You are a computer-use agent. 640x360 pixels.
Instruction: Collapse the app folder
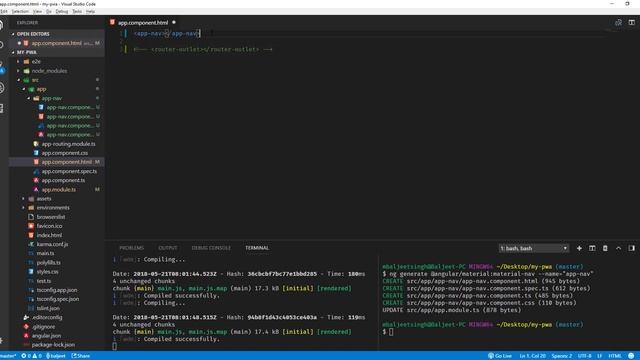41,89
